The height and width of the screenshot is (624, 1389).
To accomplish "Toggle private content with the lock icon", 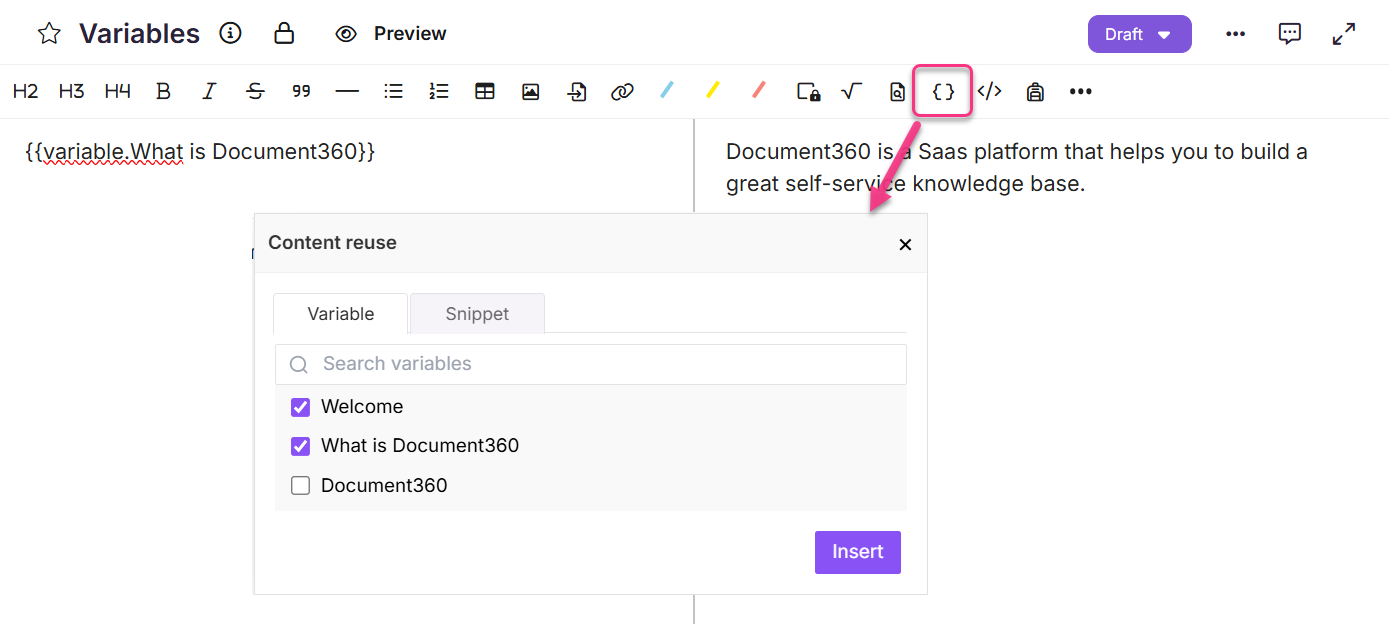I will 807,91.
